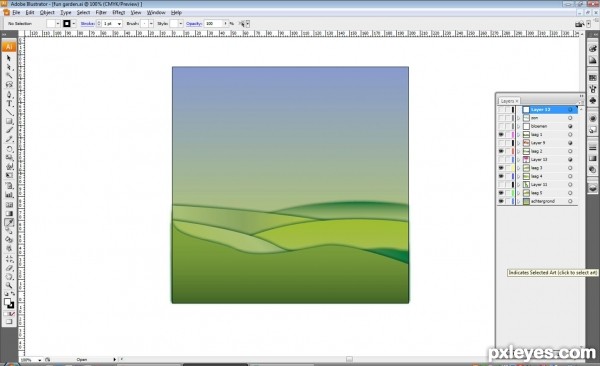Select the Column Graph tool
This screenshot has width=600, height=366.
coord(9,194)
